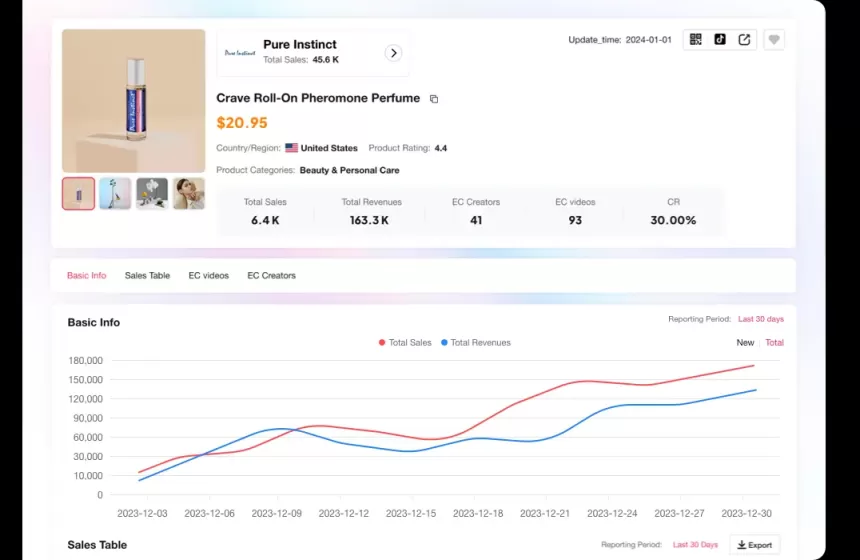
Task: Switch chart to Total data
Action: tap(774, 343)
